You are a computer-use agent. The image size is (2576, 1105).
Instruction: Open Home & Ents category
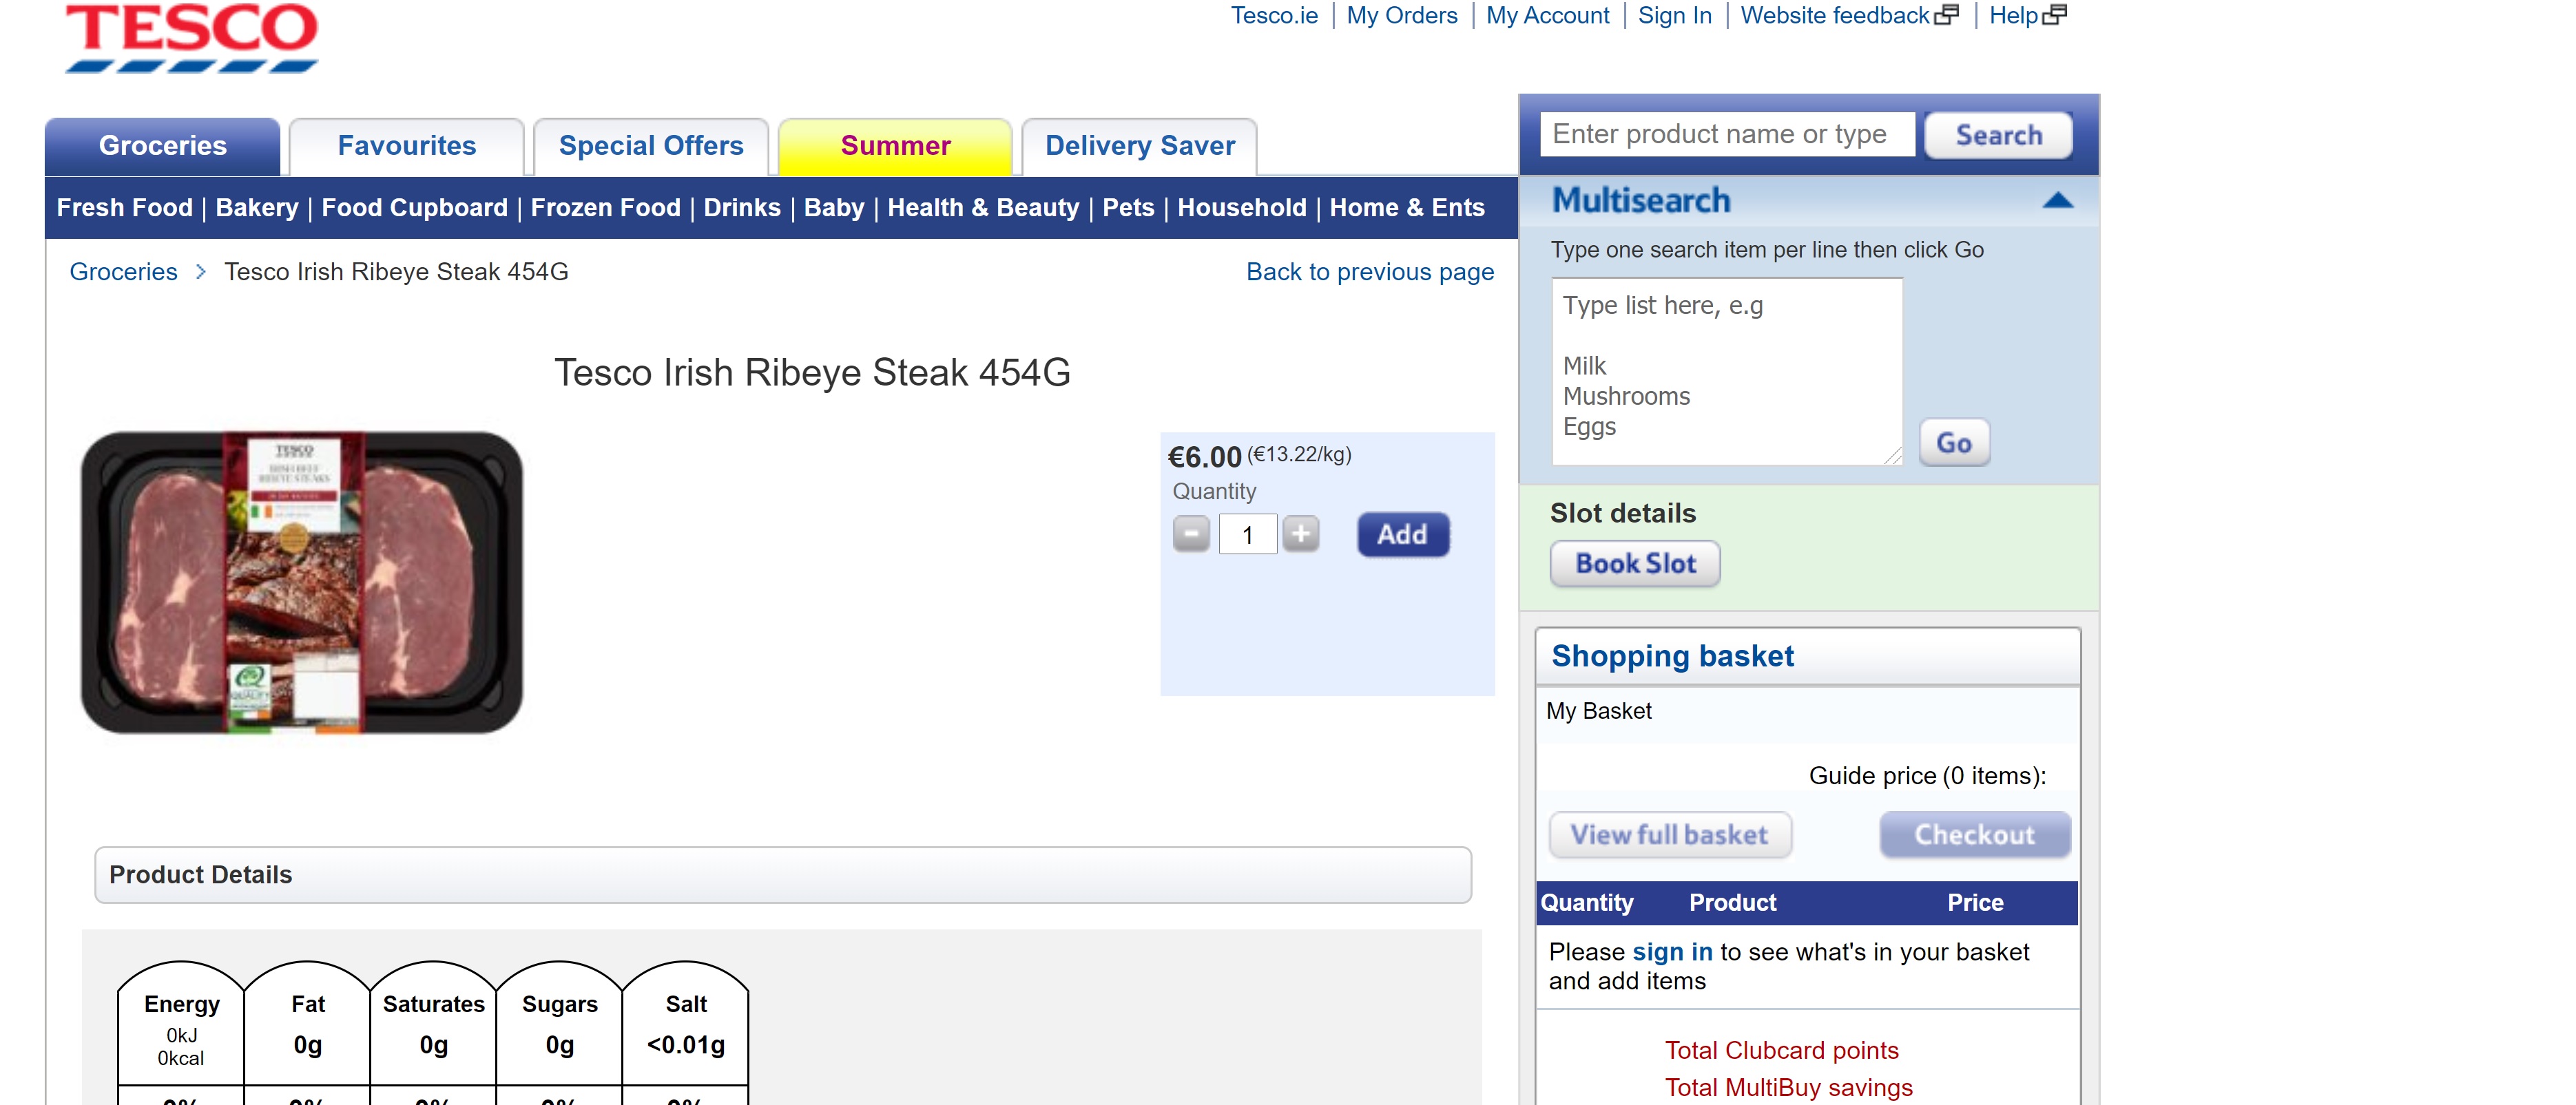coord(1407,208)
